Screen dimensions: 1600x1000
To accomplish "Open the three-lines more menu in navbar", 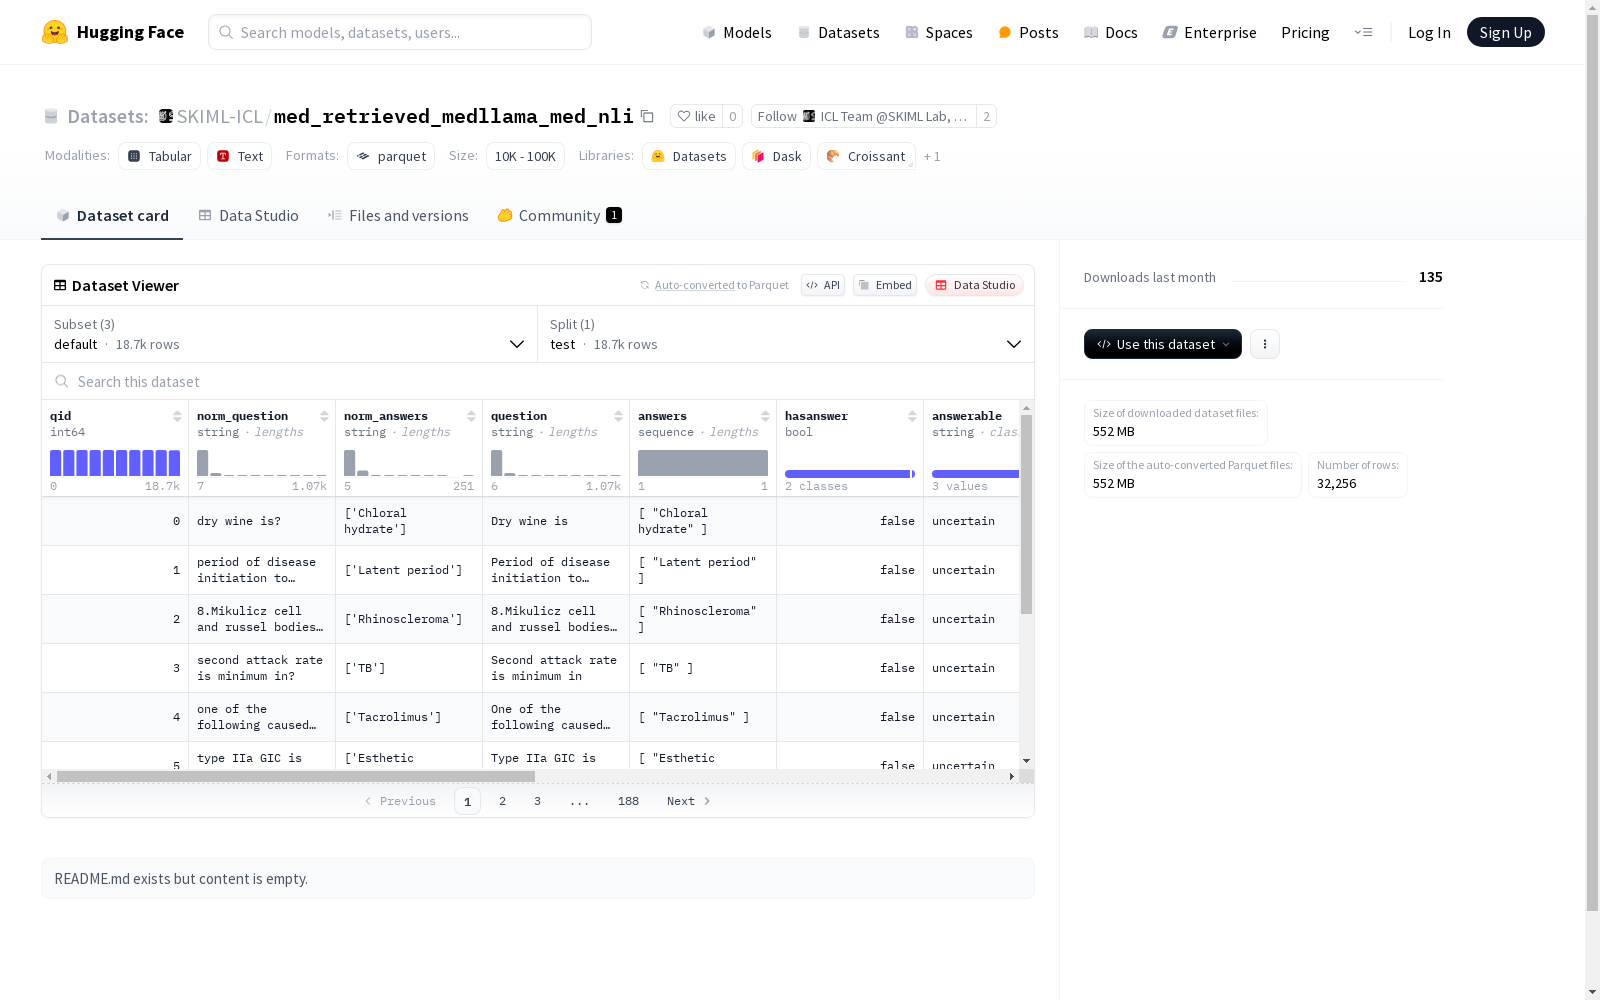I will (x=1363, y=32).
